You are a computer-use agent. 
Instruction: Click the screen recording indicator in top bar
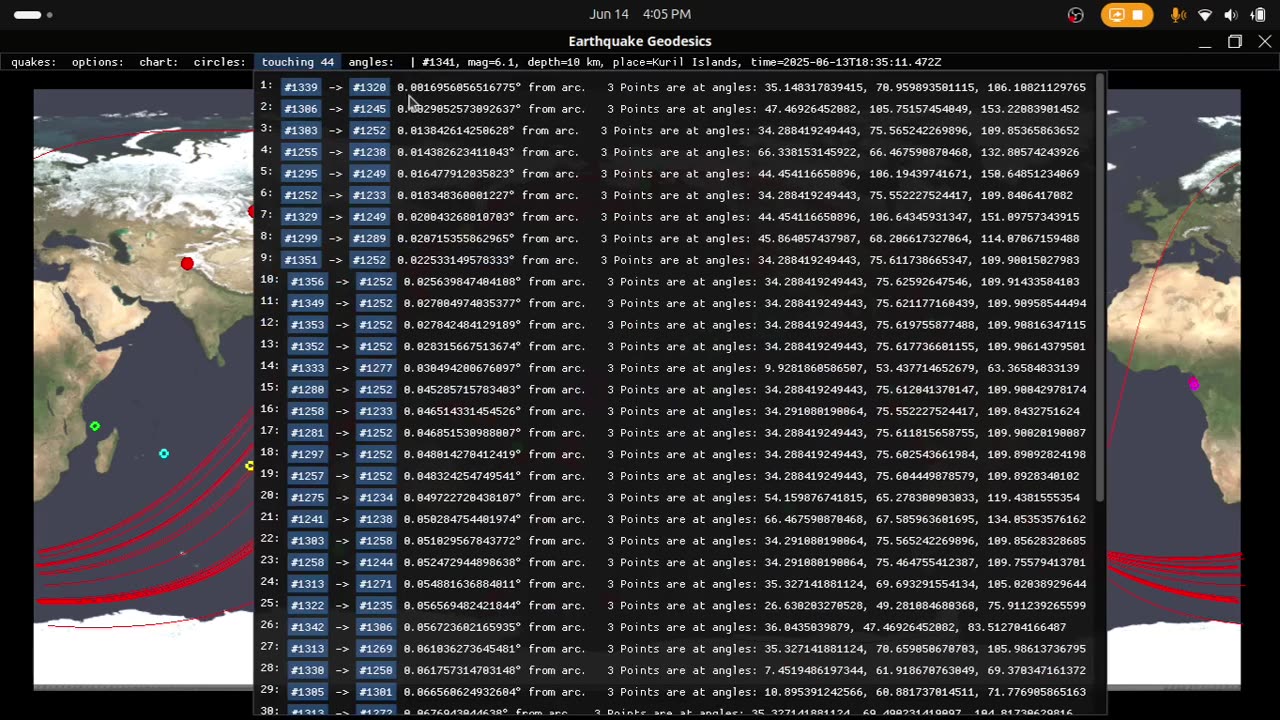(x=1127, y=15)
